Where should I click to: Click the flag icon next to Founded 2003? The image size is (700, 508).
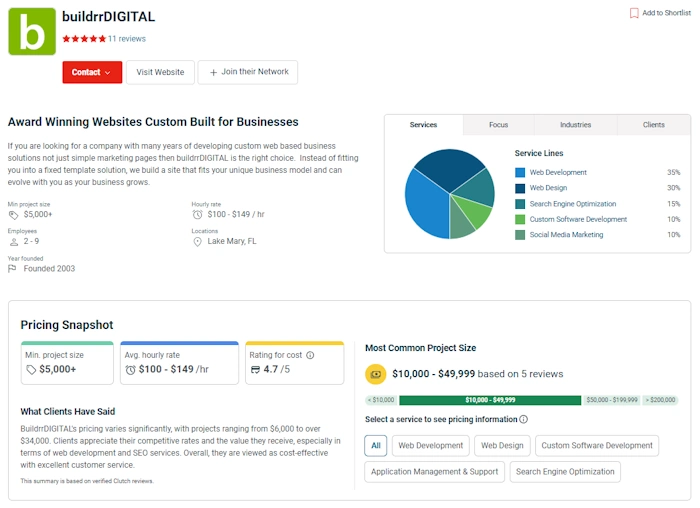12,268
